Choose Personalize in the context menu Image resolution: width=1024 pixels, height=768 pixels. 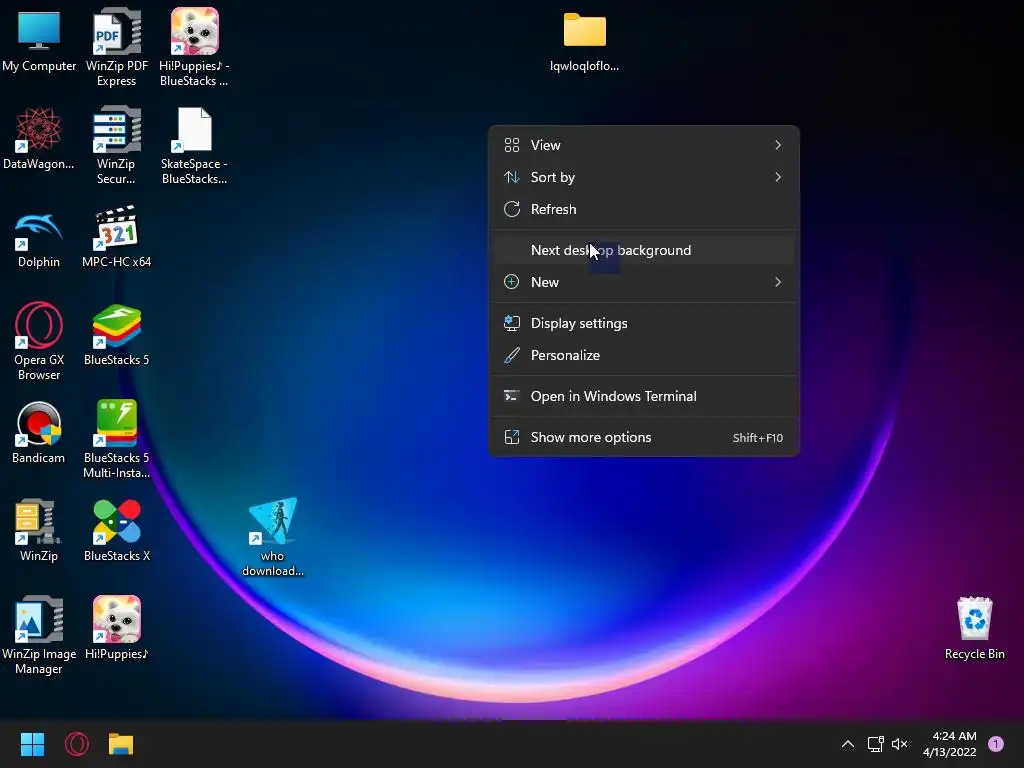point(644,355)
